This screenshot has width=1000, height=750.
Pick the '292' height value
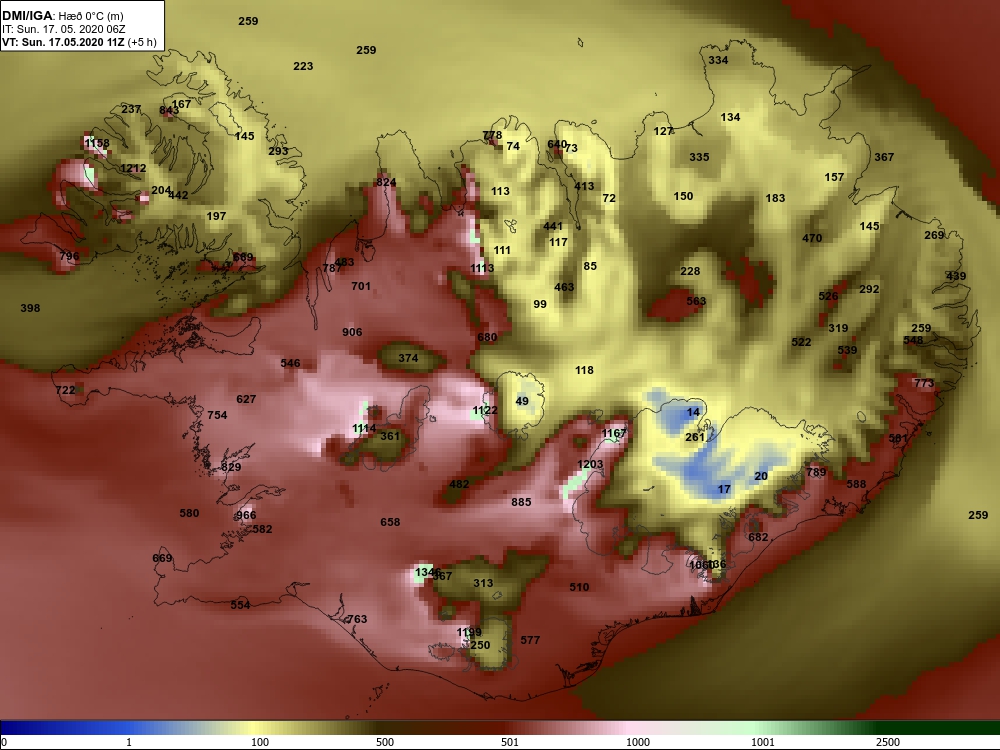point(869,289)
